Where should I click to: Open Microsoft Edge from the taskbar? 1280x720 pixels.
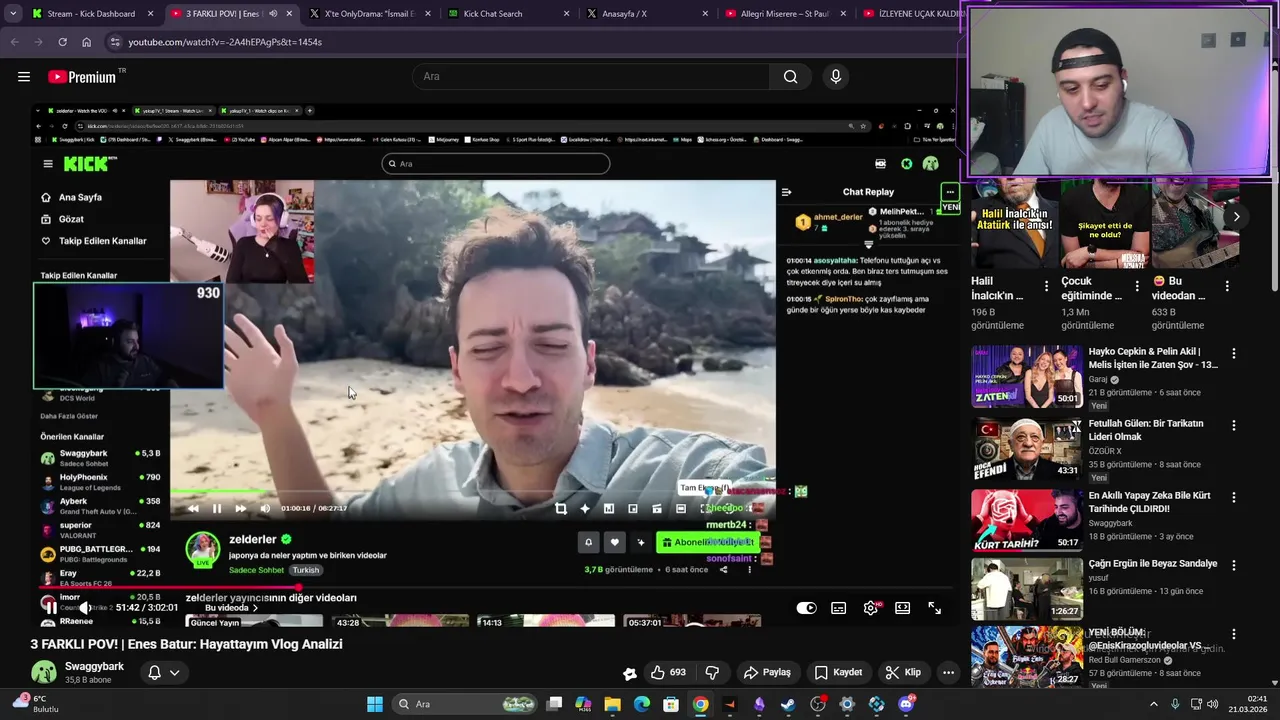pos(642,704)
